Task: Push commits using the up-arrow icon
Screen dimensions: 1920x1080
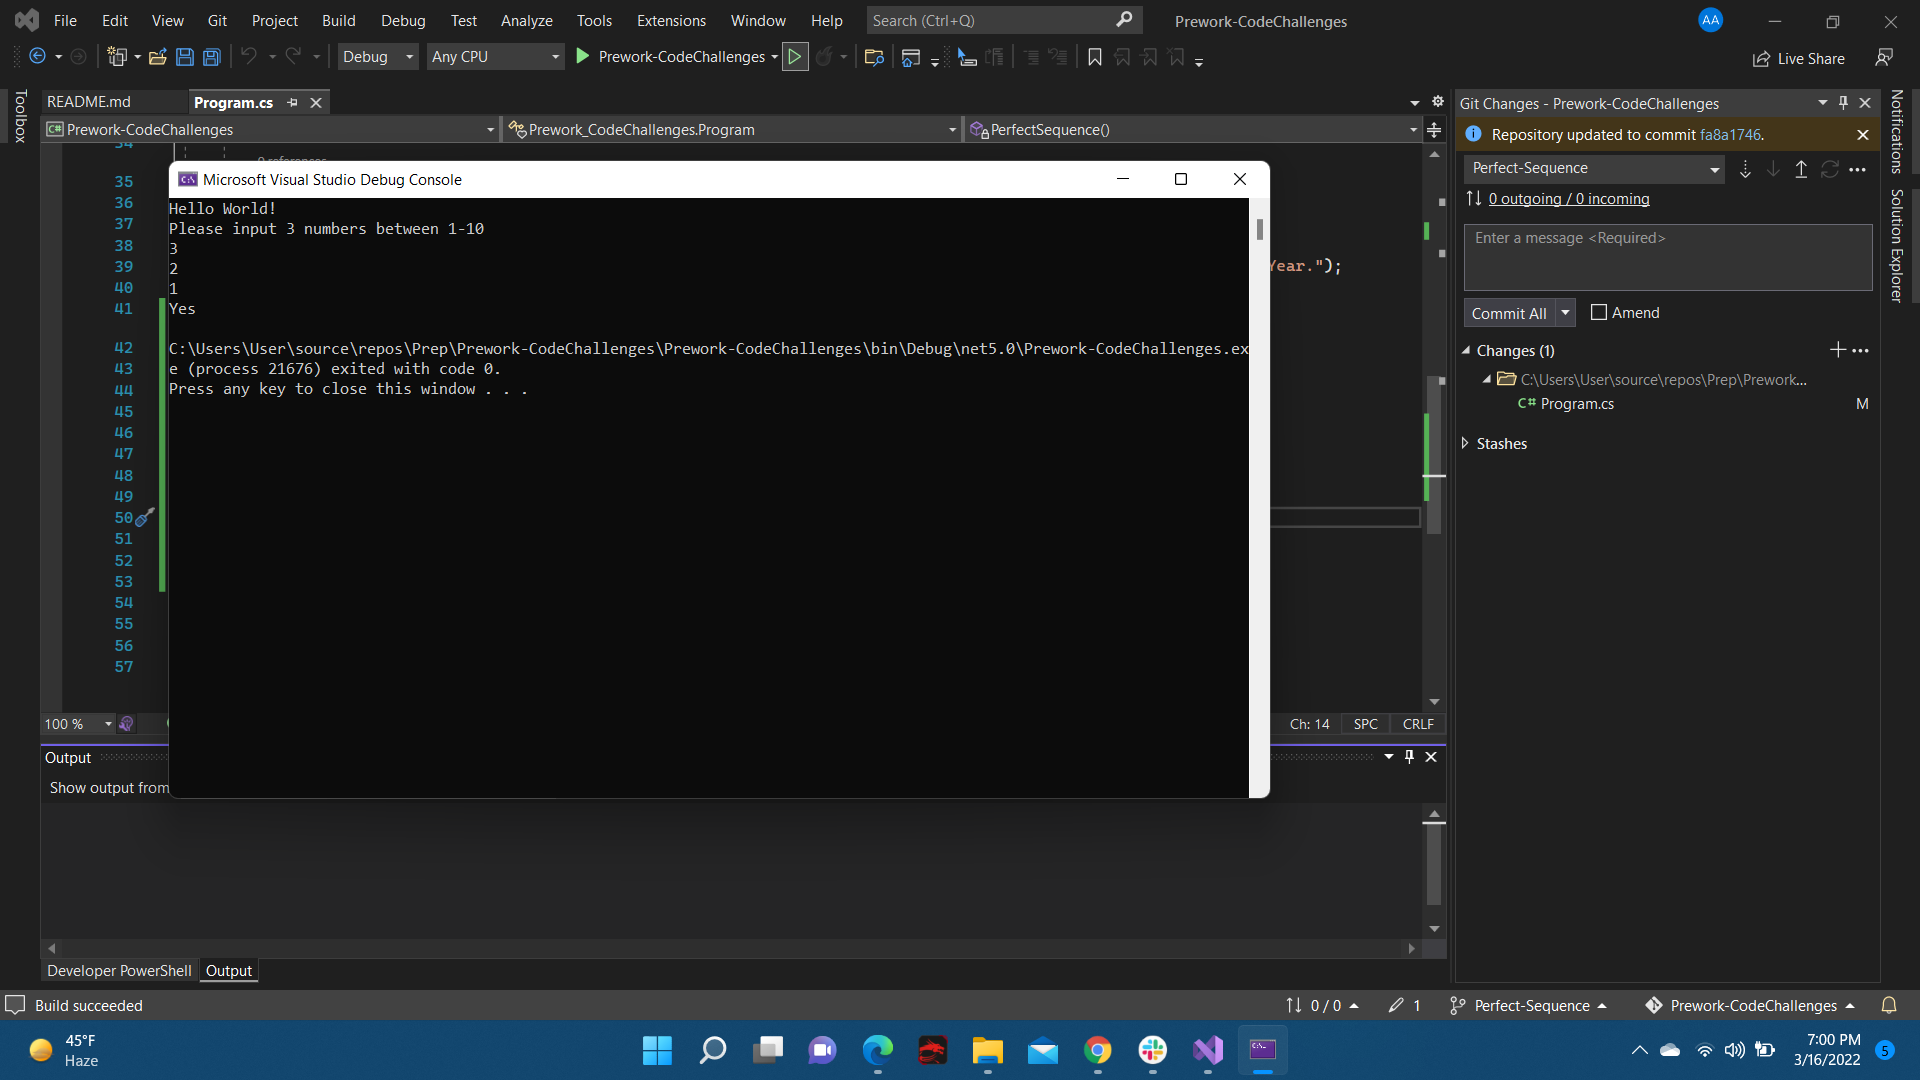Action: click(x=1800, y=169)
